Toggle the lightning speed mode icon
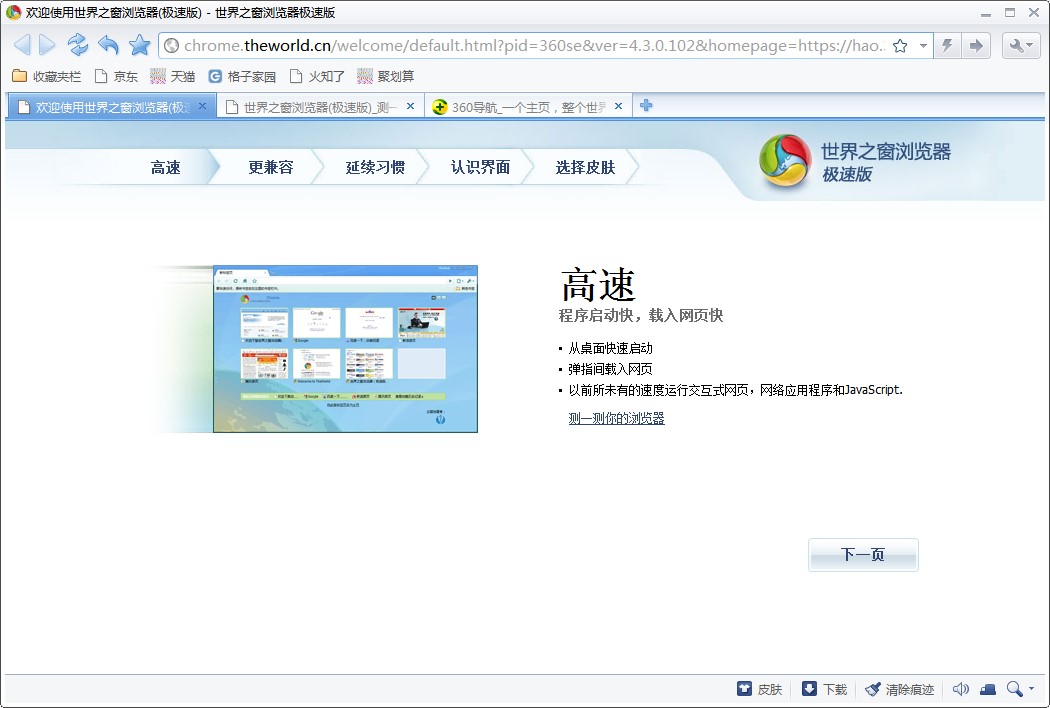The width and height of the screenshot is (1050, 708). [945, 45]
